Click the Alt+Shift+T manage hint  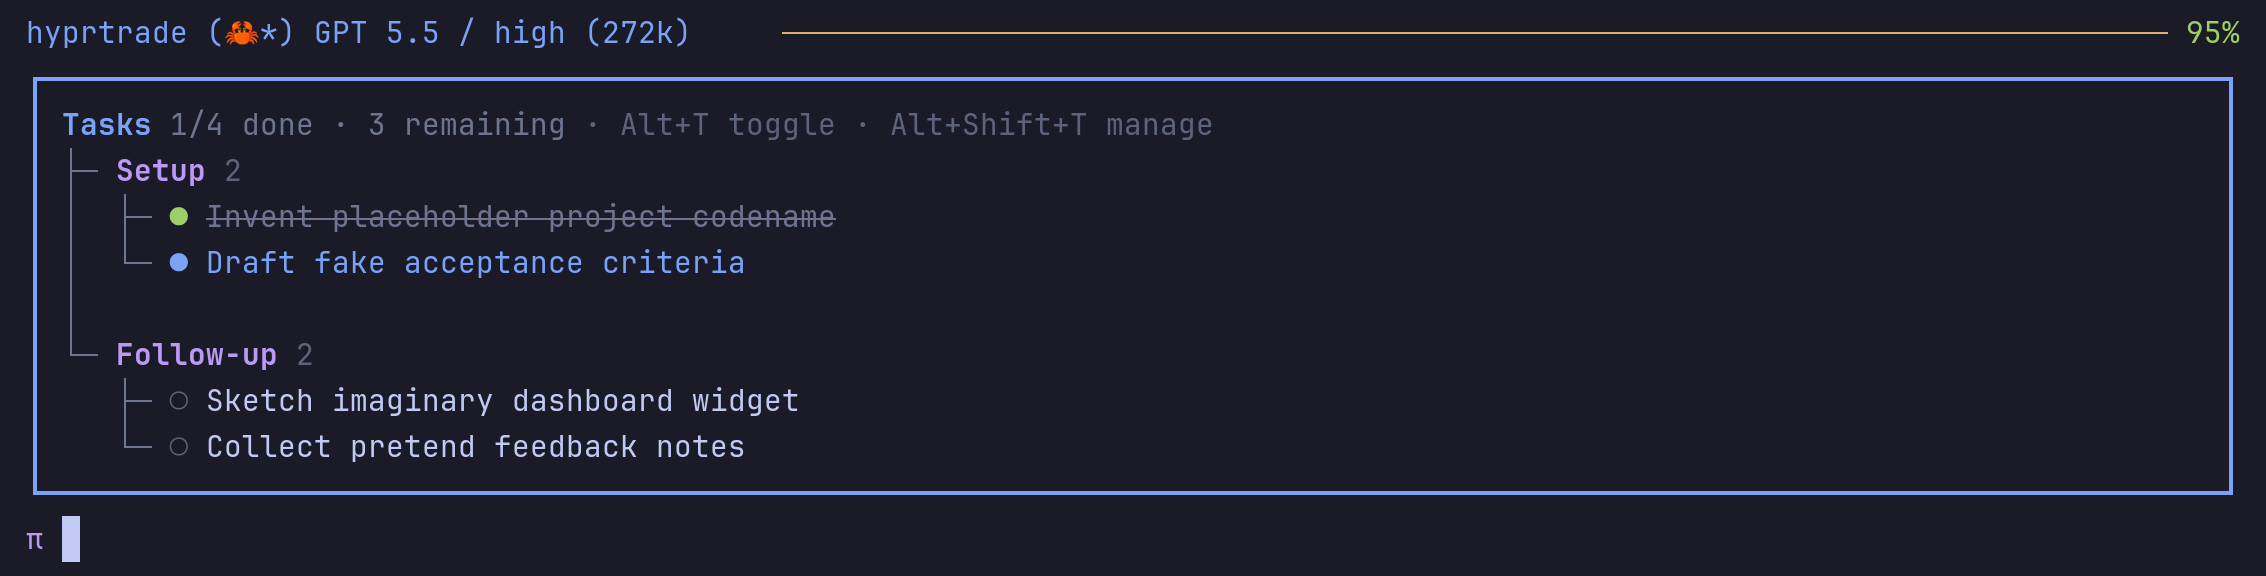click(1051, 125)
